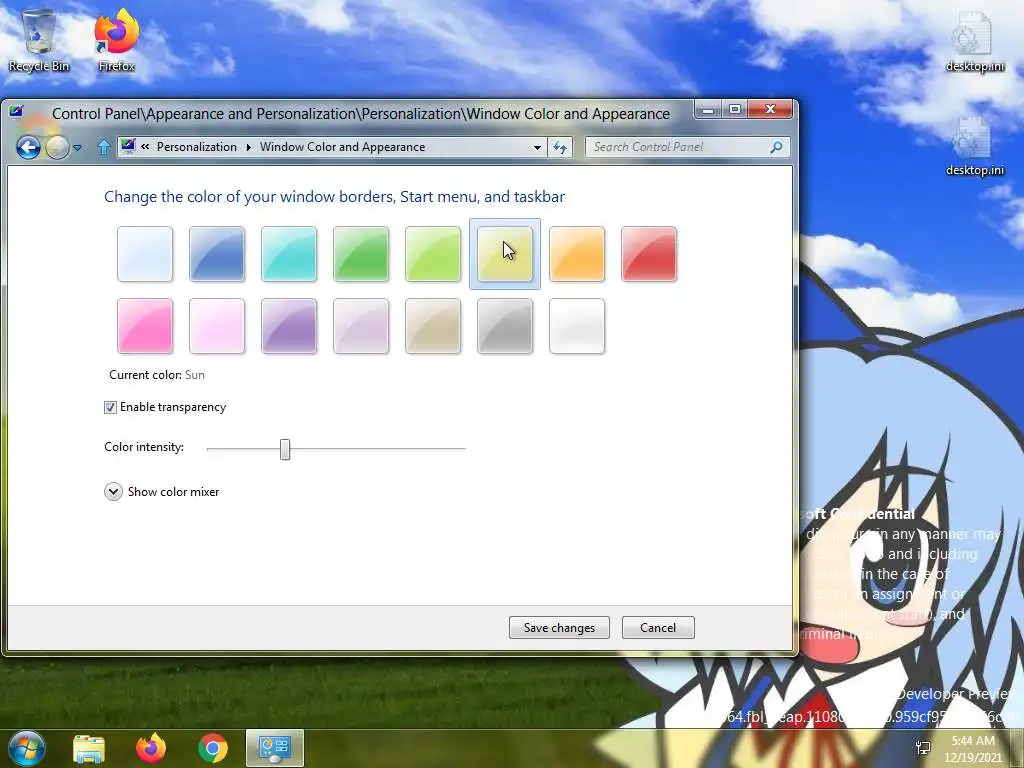This screenshot has height=768, width=1024.
Task: Click the Refresh button beside address bar
Action: pyautogui.click(x=560, y=148)
